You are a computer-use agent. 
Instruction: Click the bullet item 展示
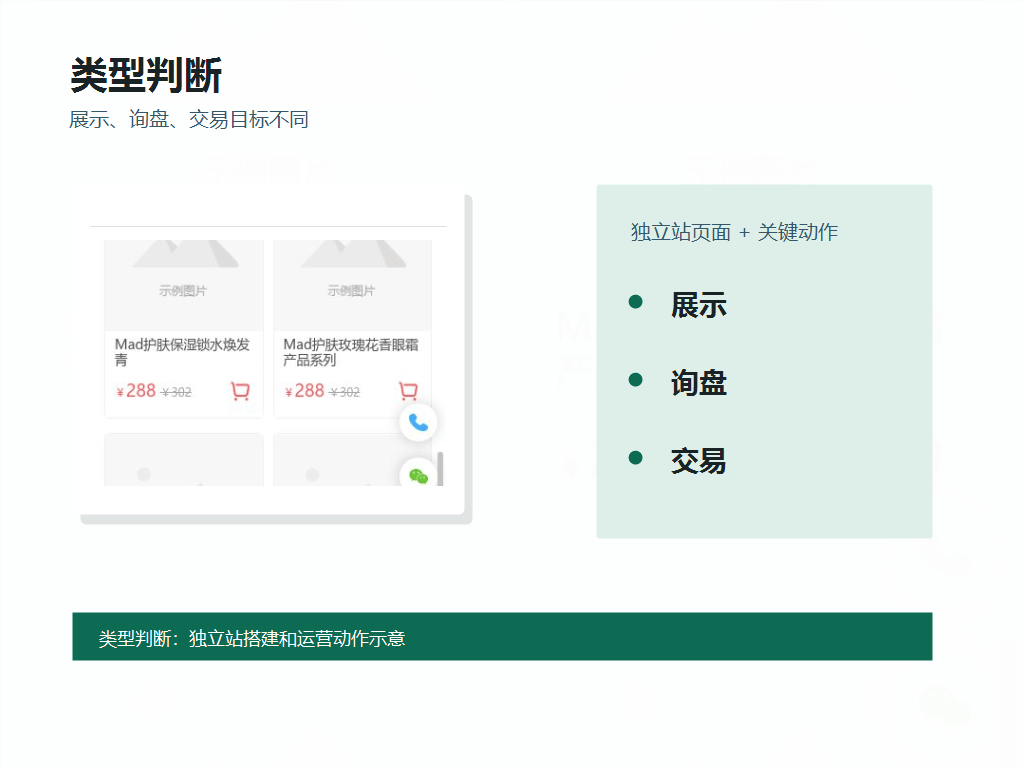tap(698, 305)
